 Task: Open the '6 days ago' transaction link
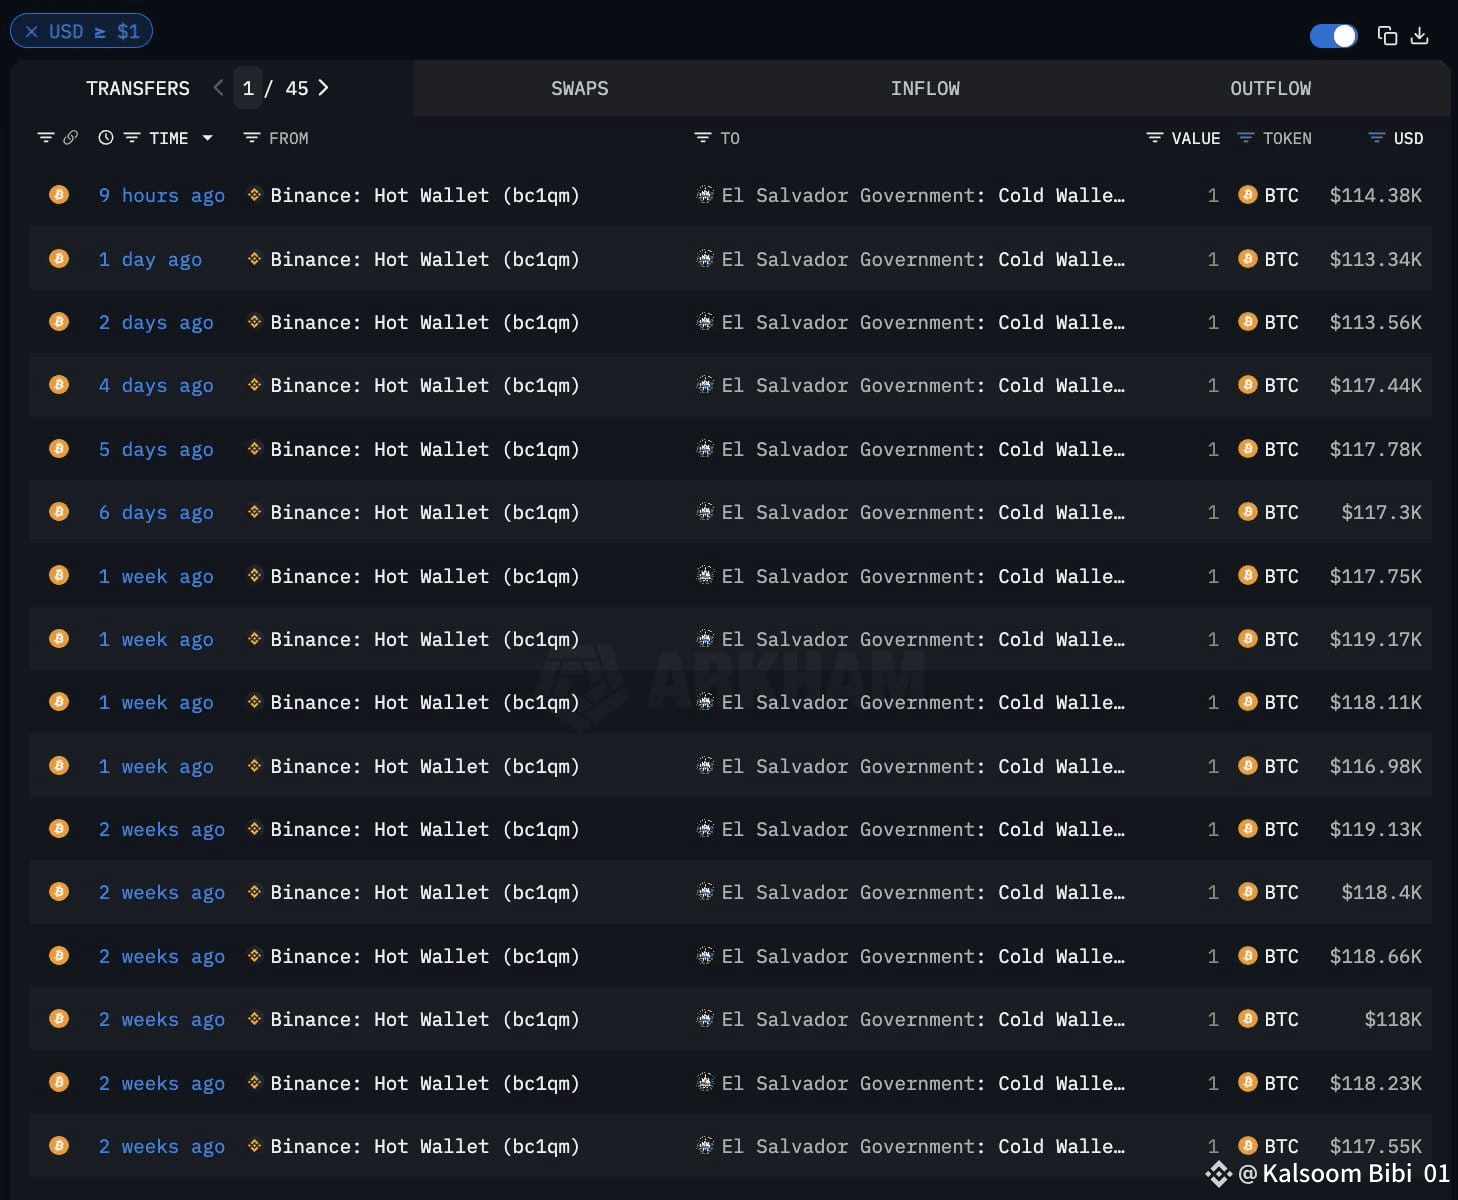click(156, 512)
